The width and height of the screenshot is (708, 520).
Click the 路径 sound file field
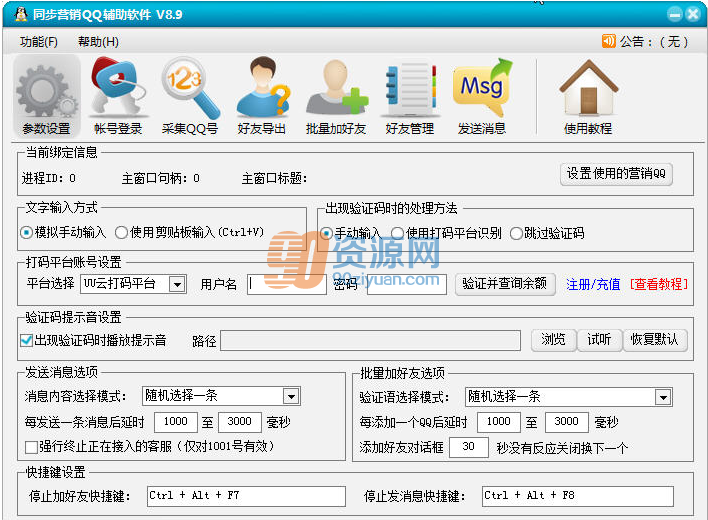click(370, 340)
